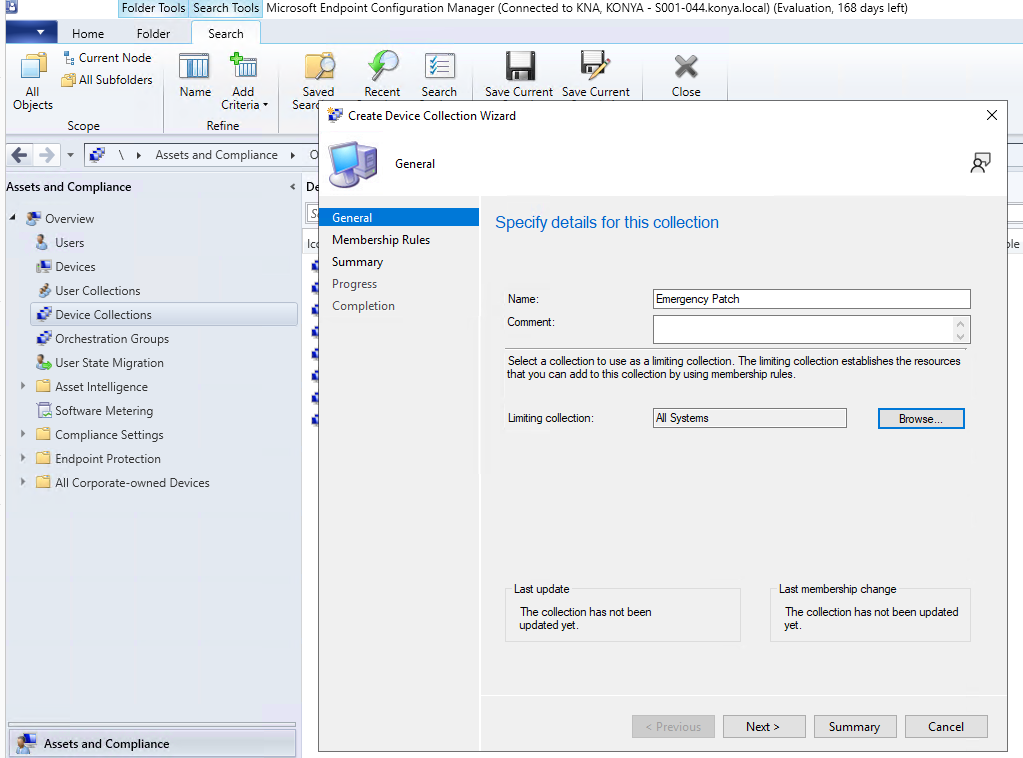1023x758 pixels.
Task: Switch to the Folder ribbon tab
Action: pos(153,34)
